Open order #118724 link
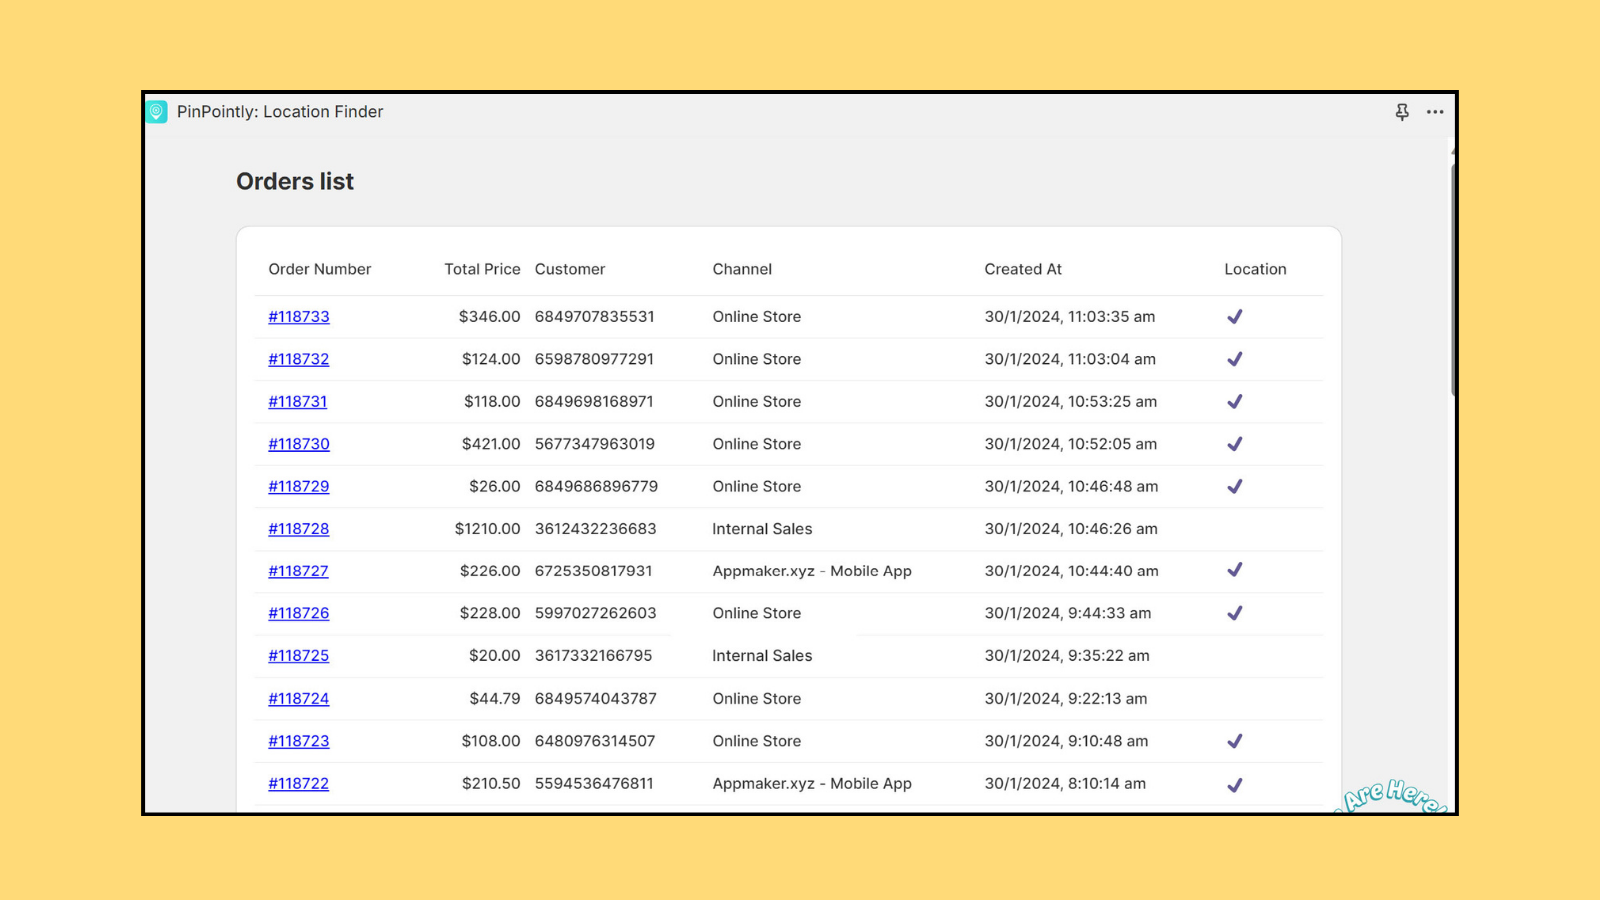 [299, 699]
